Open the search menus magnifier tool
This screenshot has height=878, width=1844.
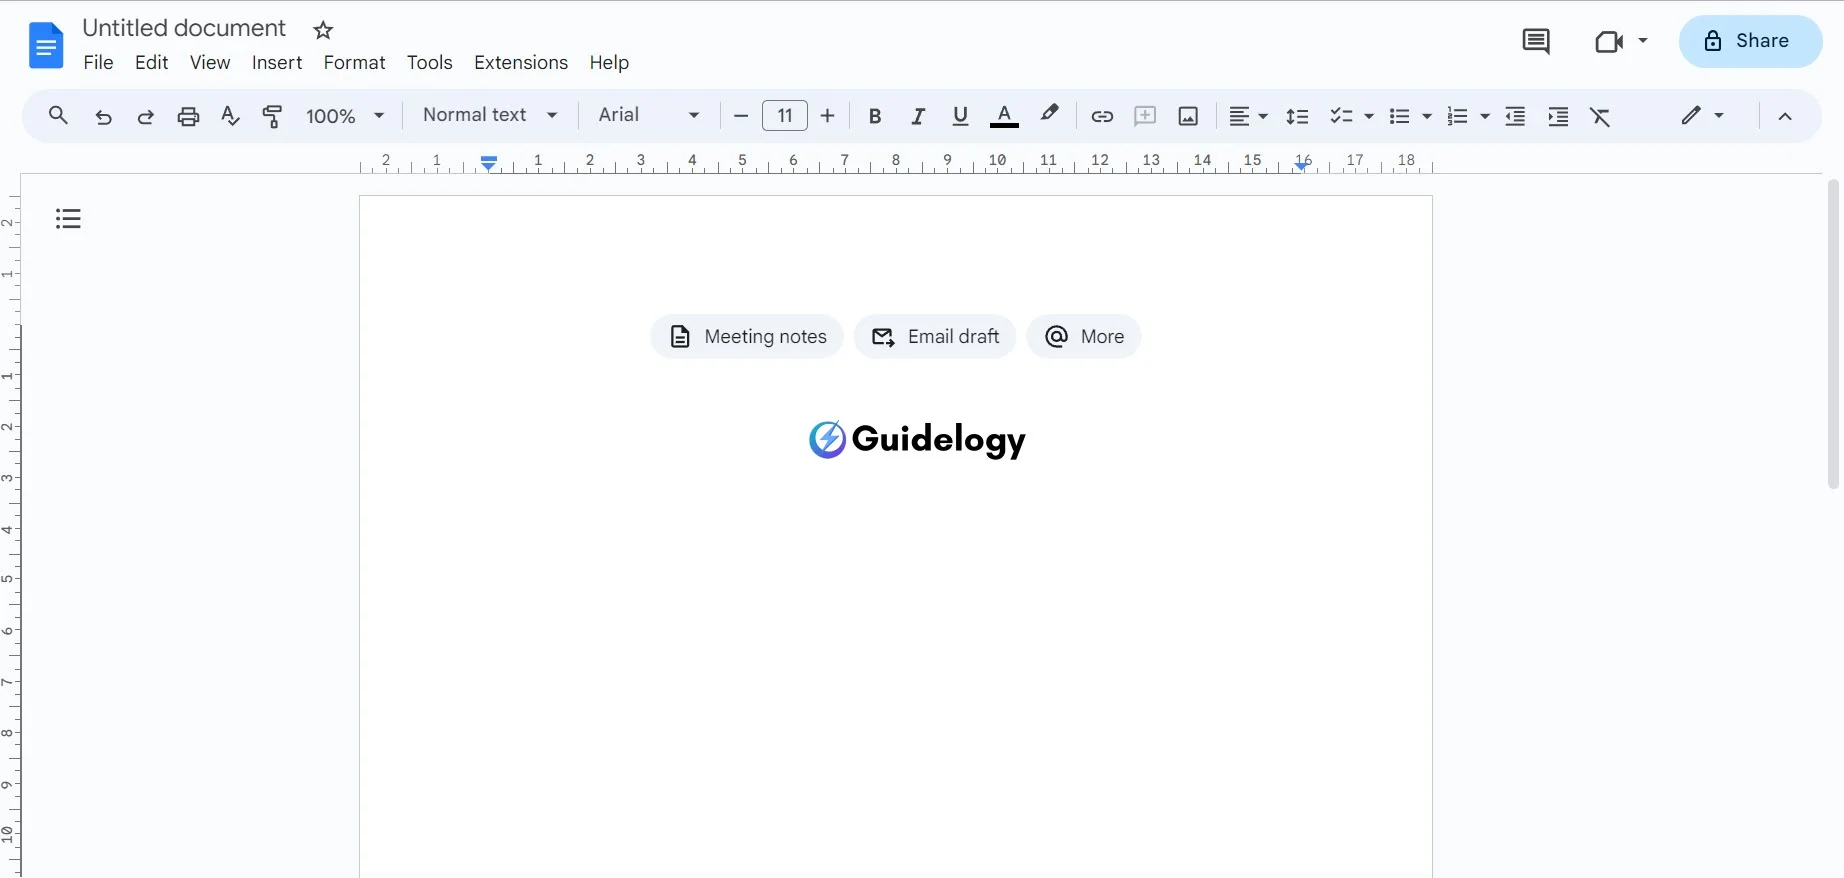click(58, 116)
